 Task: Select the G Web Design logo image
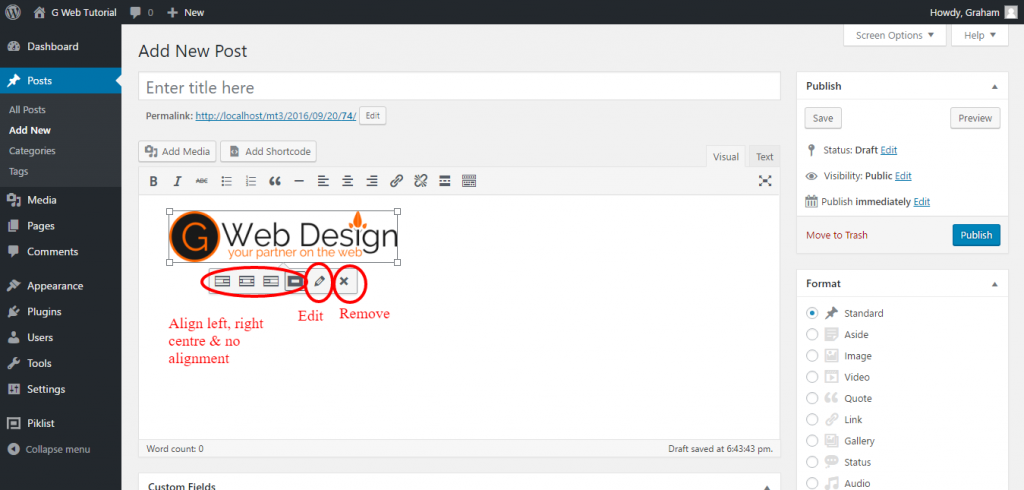[283, 237]
